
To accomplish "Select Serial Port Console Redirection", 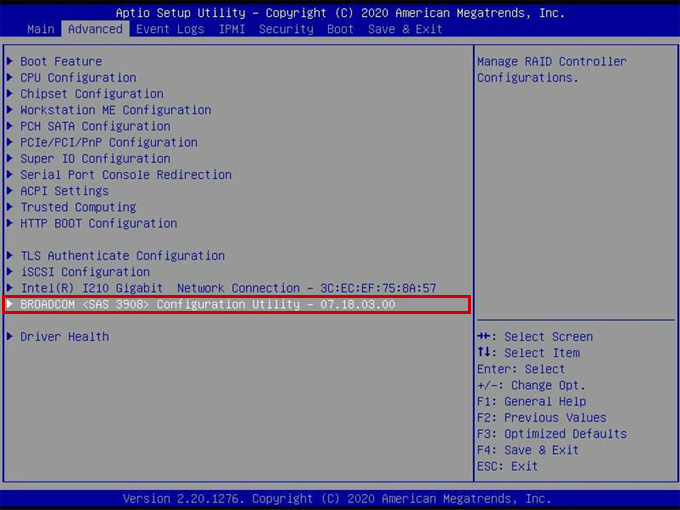I will coord(126,175).
